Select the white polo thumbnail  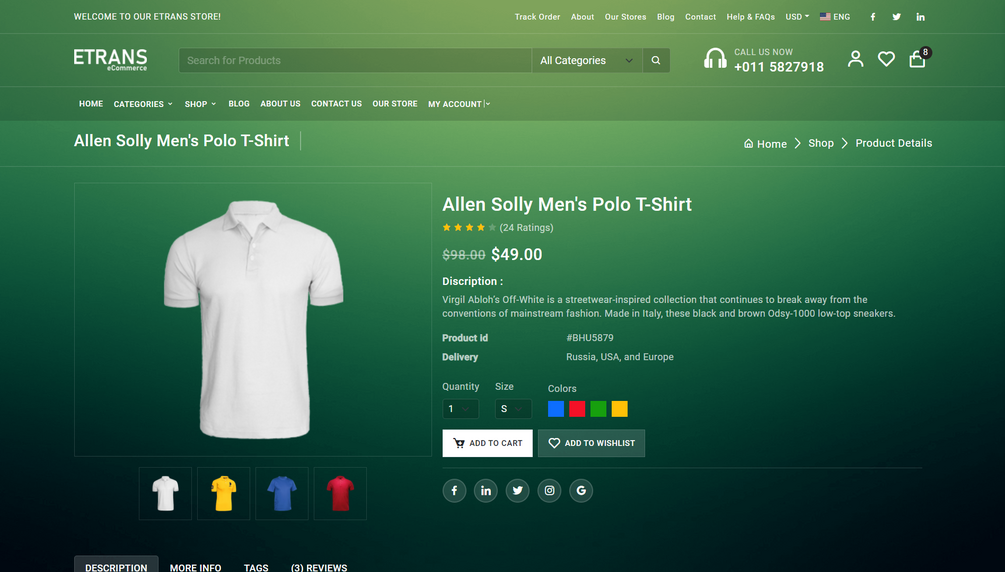tap(165, 493)
